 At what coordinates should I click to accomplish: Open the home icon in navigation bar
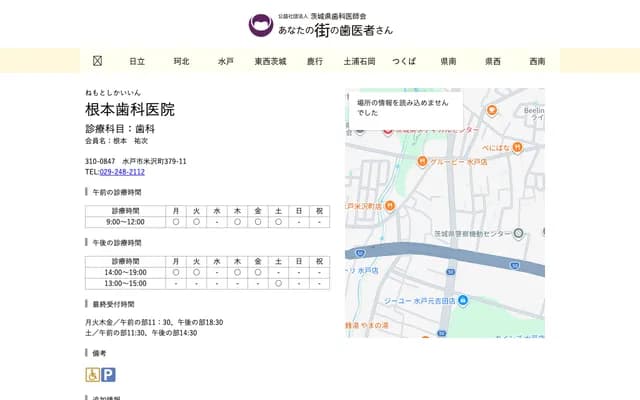click(x=97, y=61)
